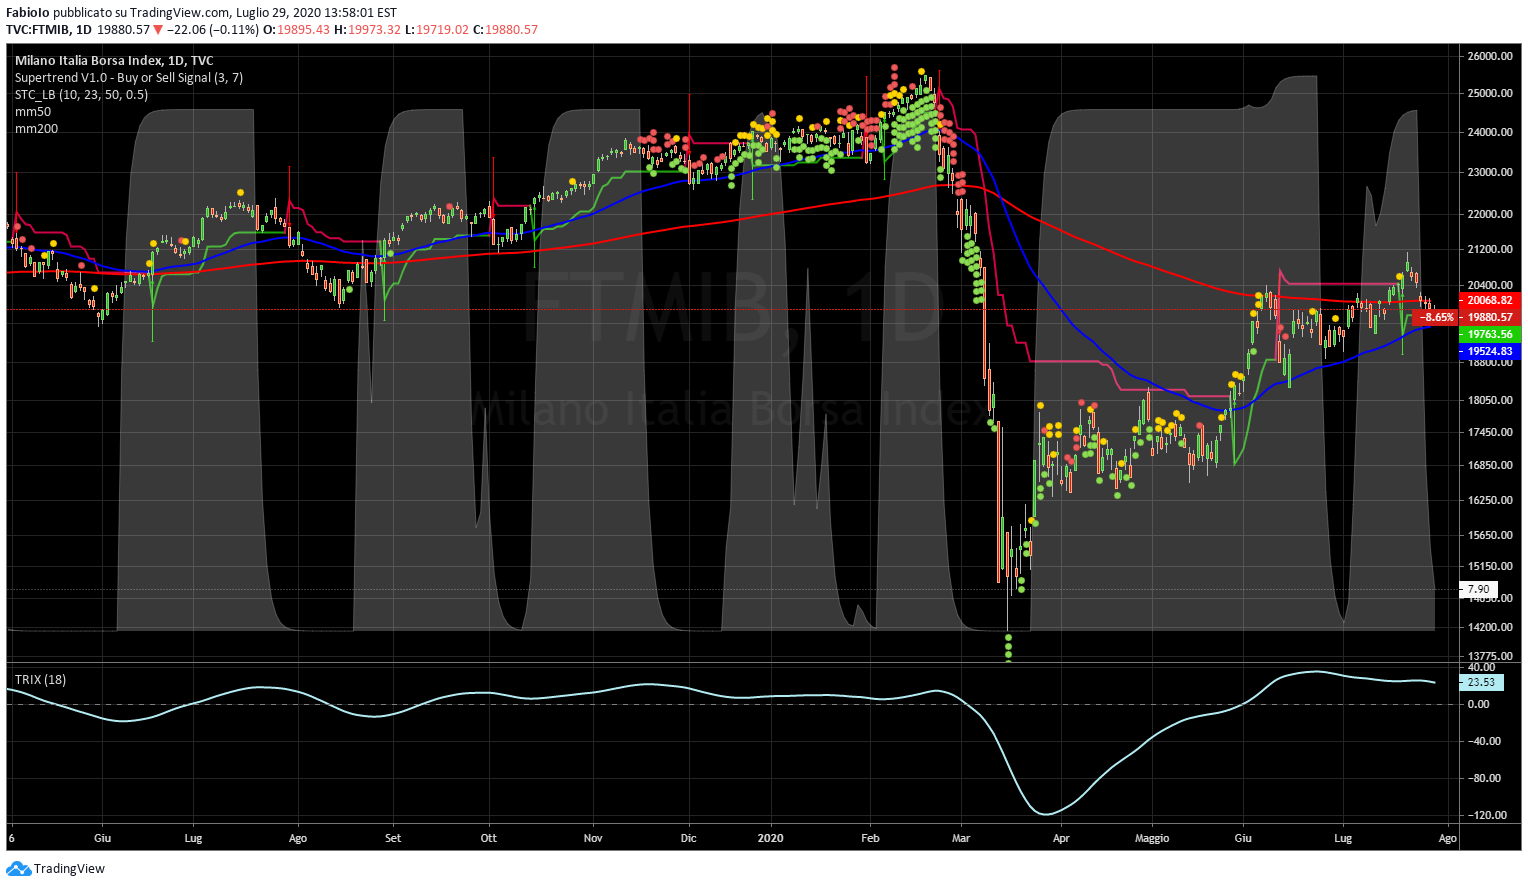Viewport: 1528px width, 887px height.
Task: Click the open value O:19895.43
Action: pyautogui.click(x=296, y=30)
